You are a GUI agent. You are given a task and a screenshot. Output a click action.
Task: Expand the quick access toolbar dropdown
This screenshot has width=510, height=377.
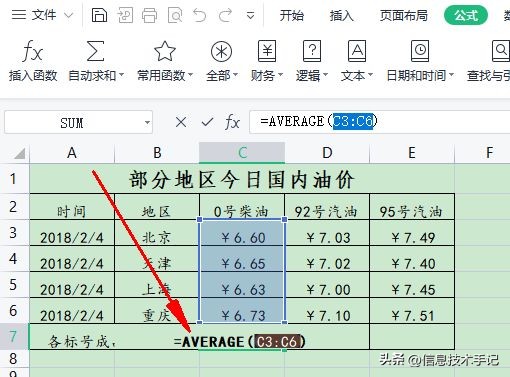[250, 16]
